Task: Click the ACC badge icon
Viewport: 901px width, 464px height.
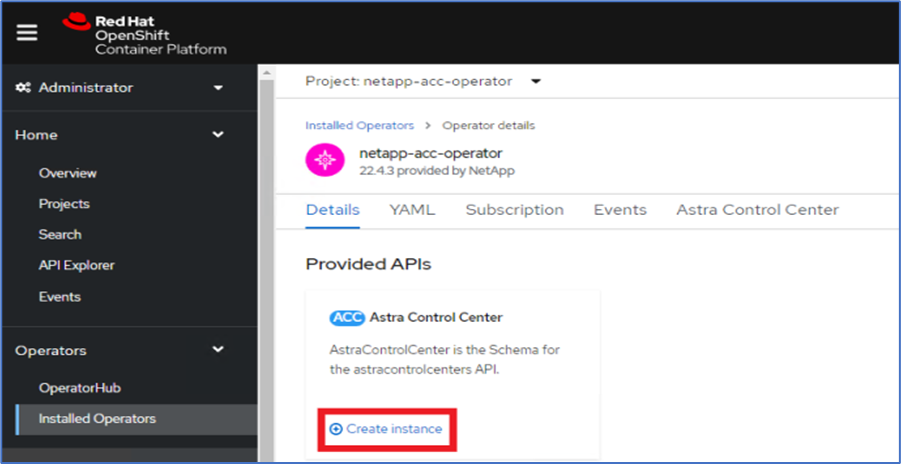Action: [x=346, y=317]
